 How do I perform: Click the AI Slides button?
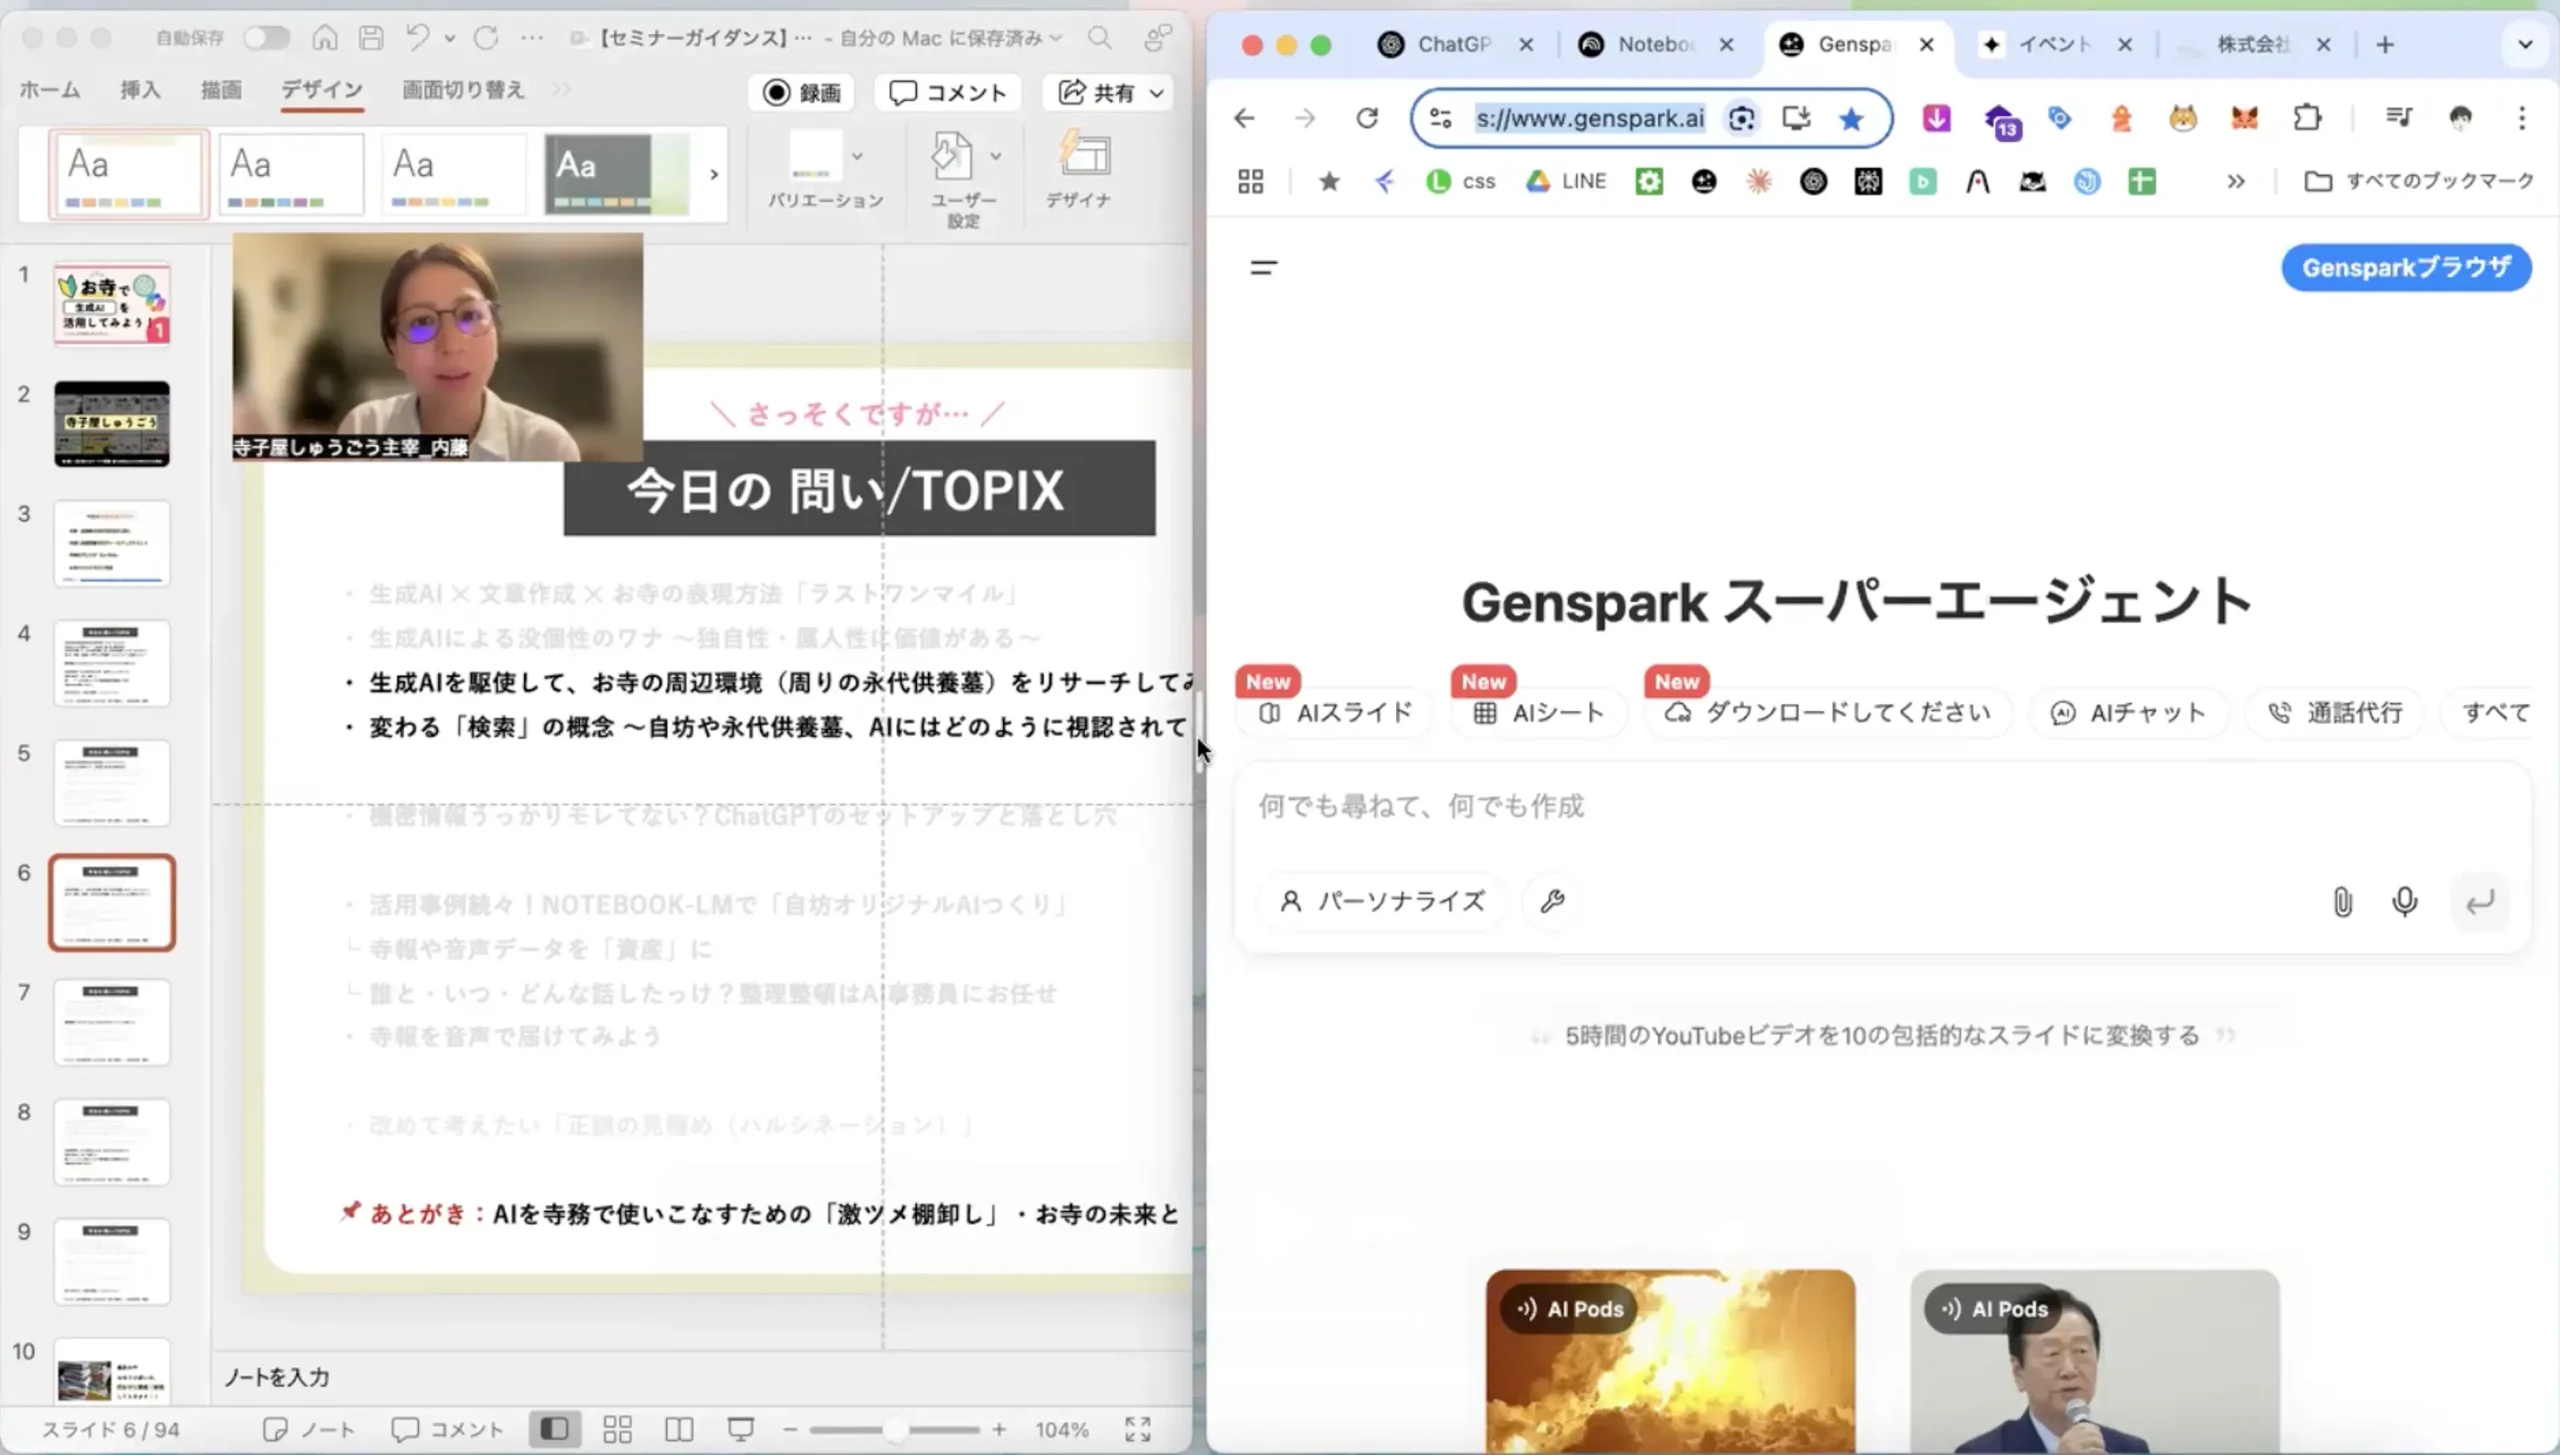[1335, 712]
